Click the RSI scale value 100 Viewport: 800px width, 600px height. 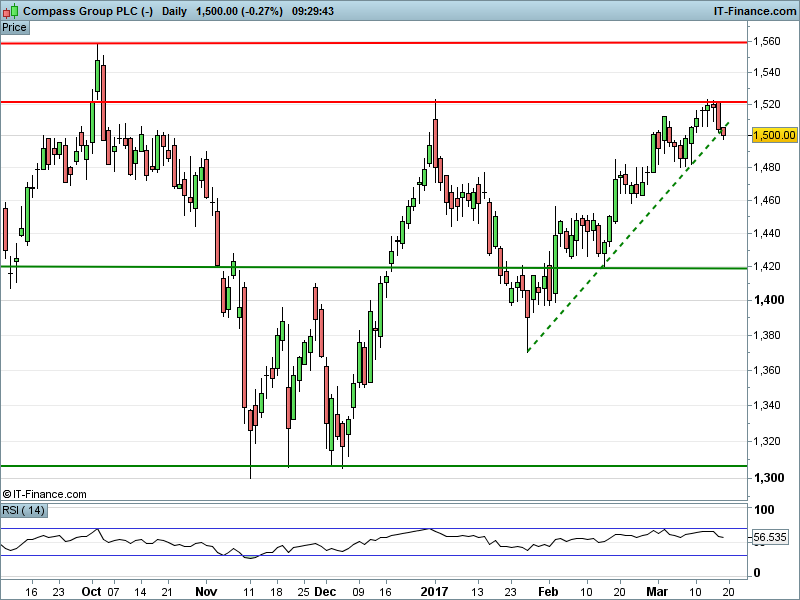tap(764, 510)
